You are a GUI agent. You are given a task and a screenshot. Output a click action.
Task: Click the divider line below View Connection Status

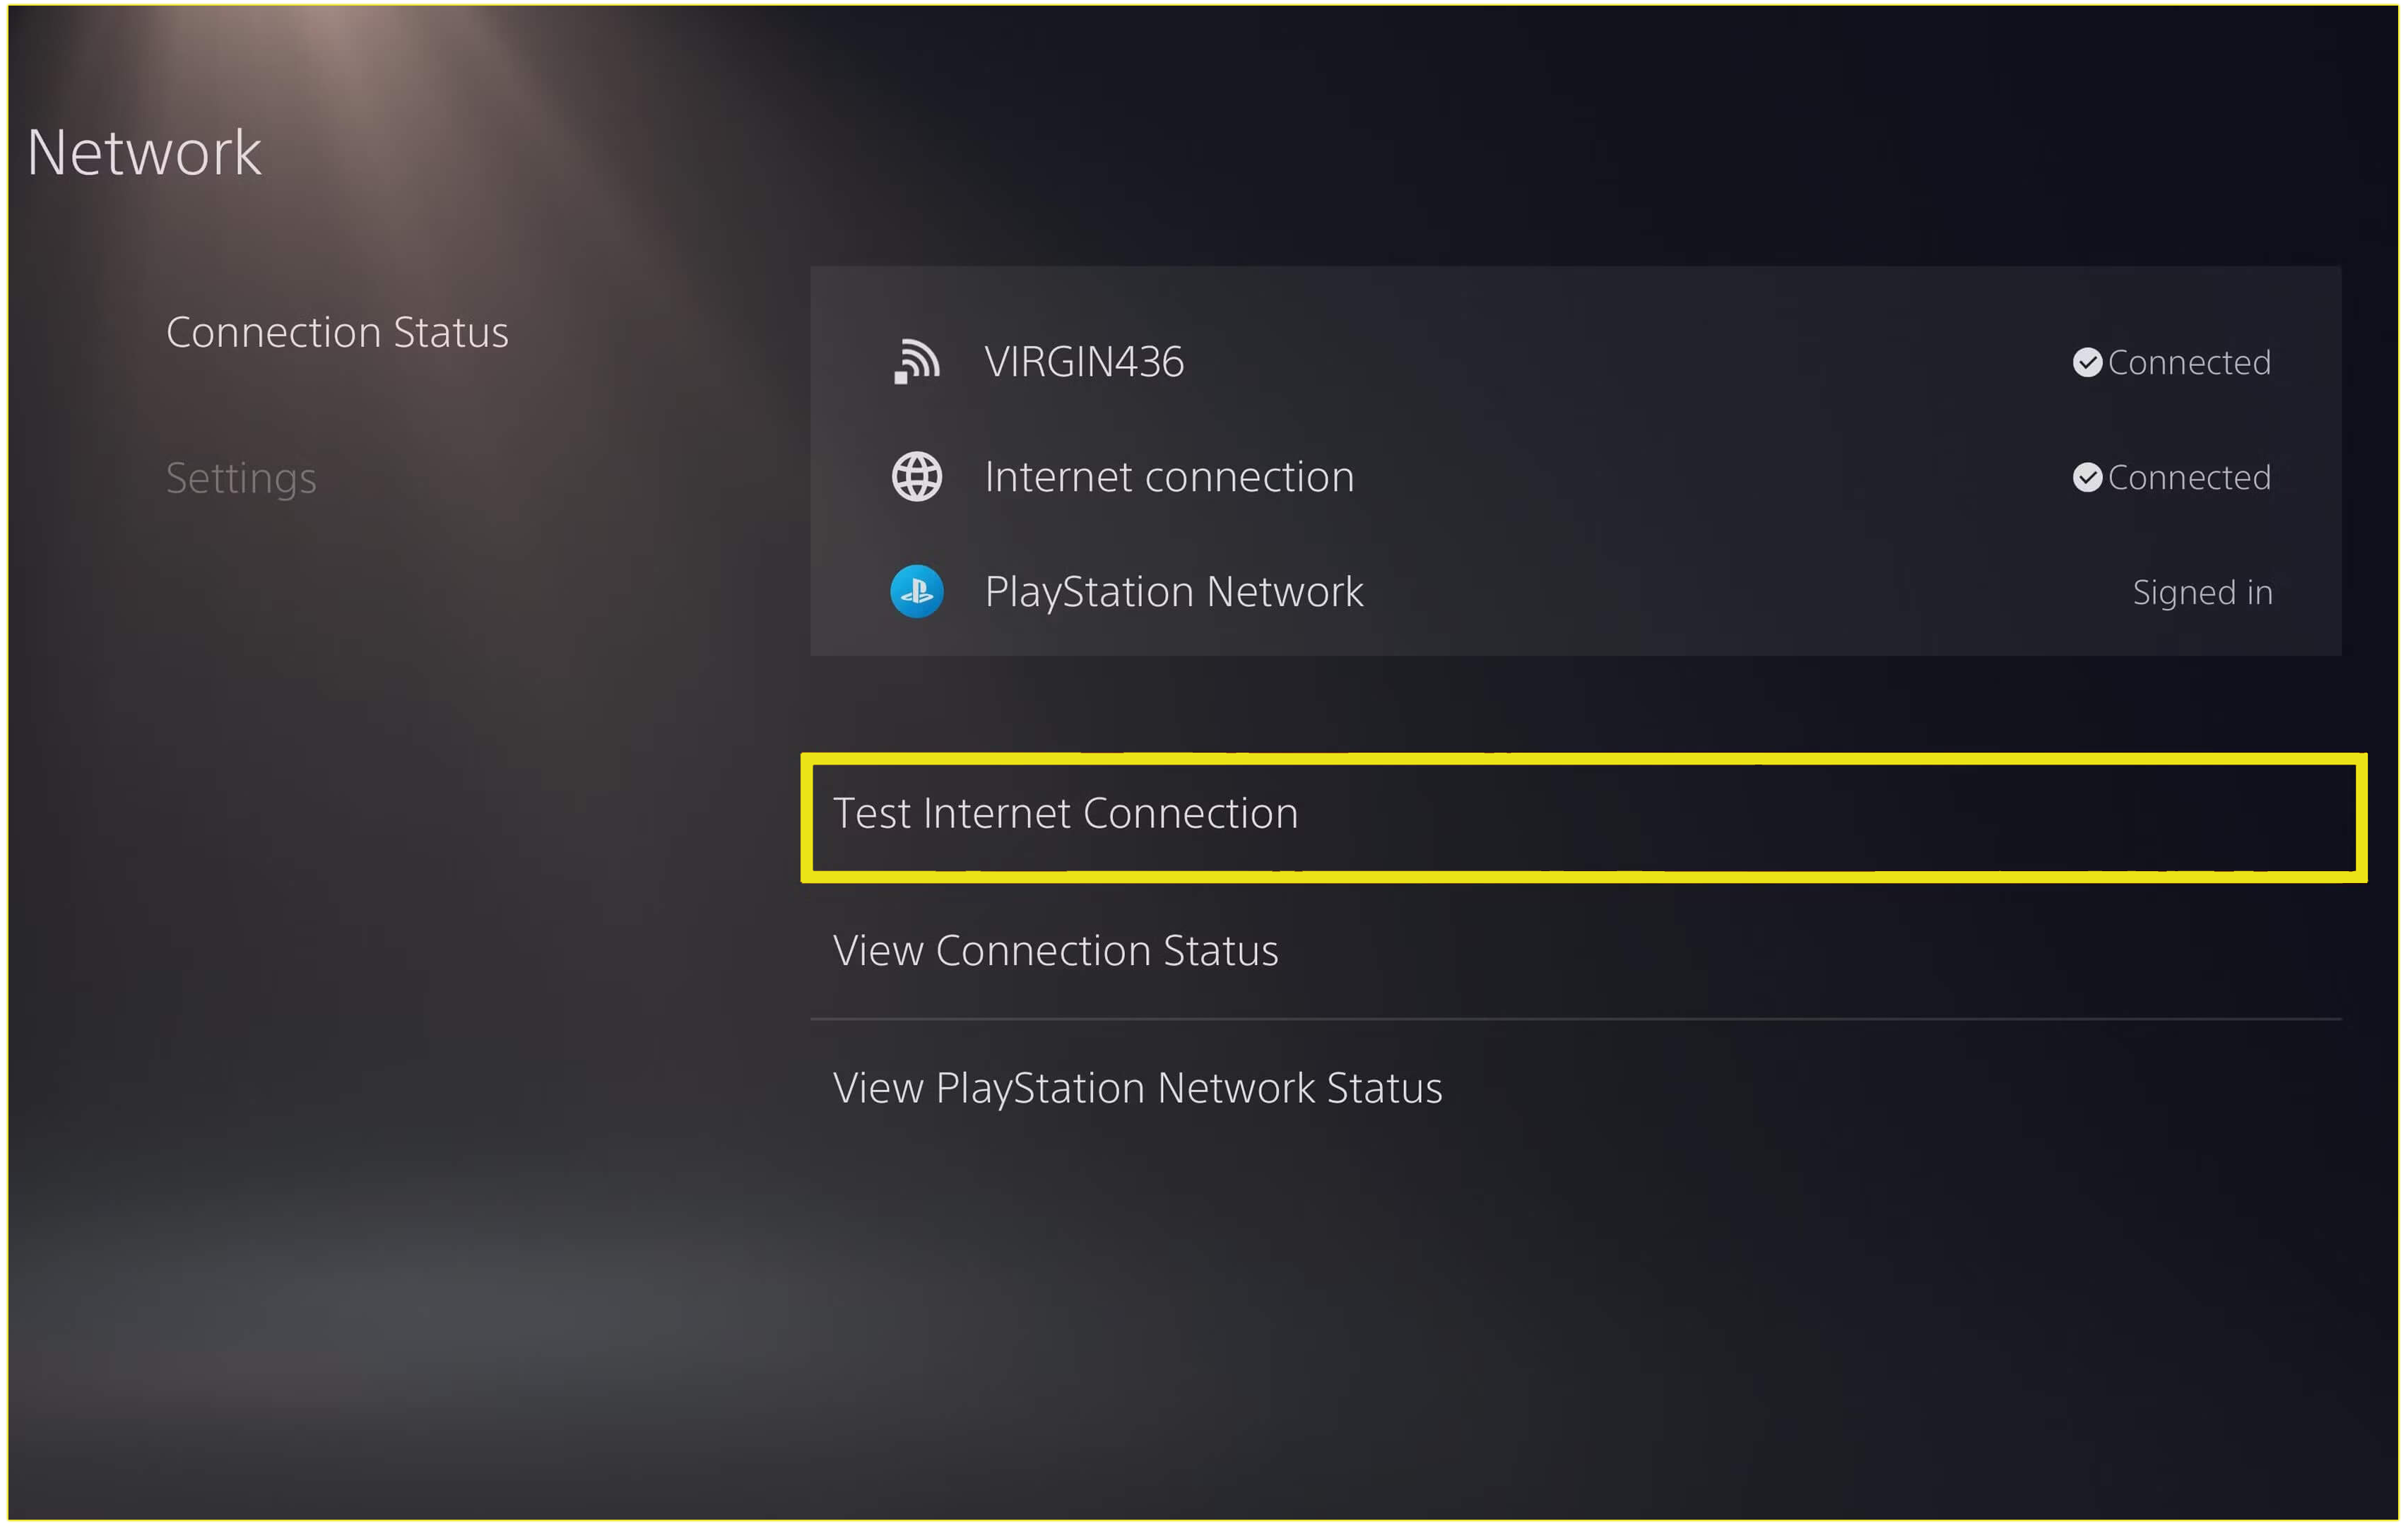coord(1575,1019)
